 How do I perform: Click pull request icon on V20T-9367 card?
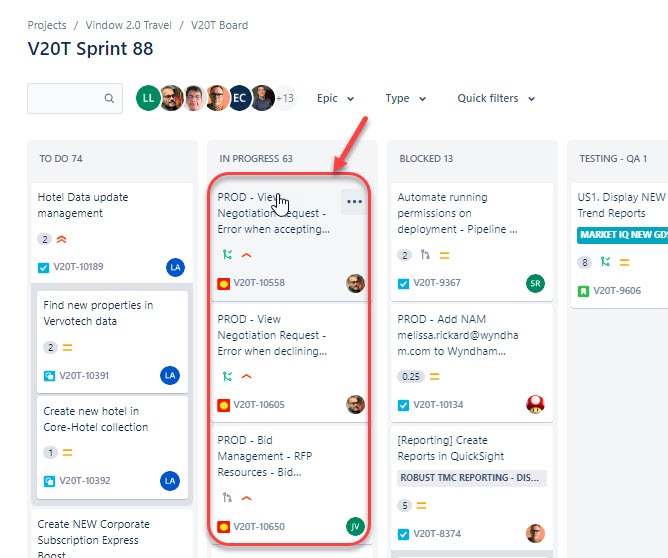click(x=425, y=255)
